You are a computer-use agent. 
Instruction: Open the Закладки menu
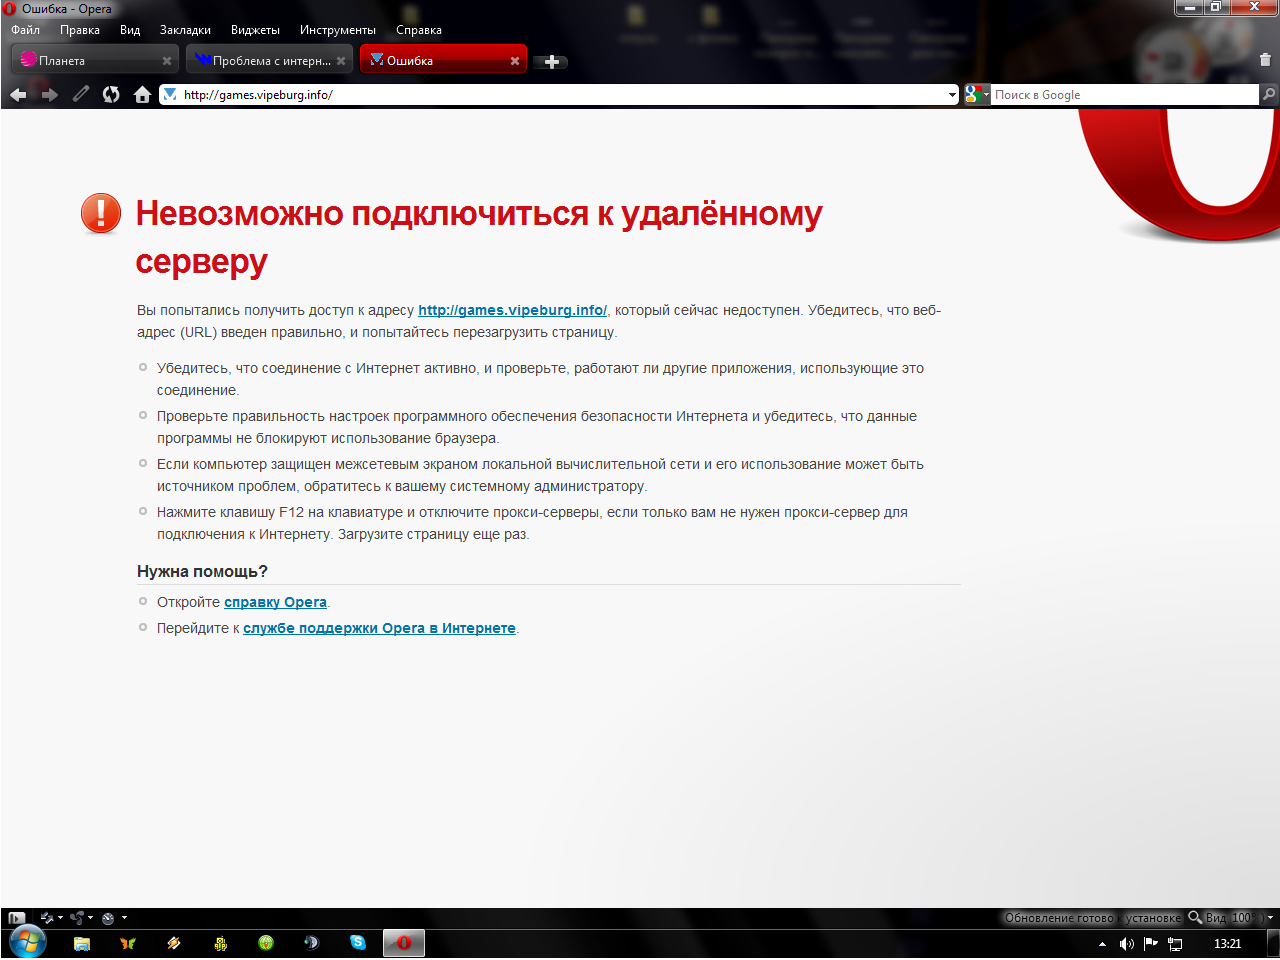coord(185,30)
